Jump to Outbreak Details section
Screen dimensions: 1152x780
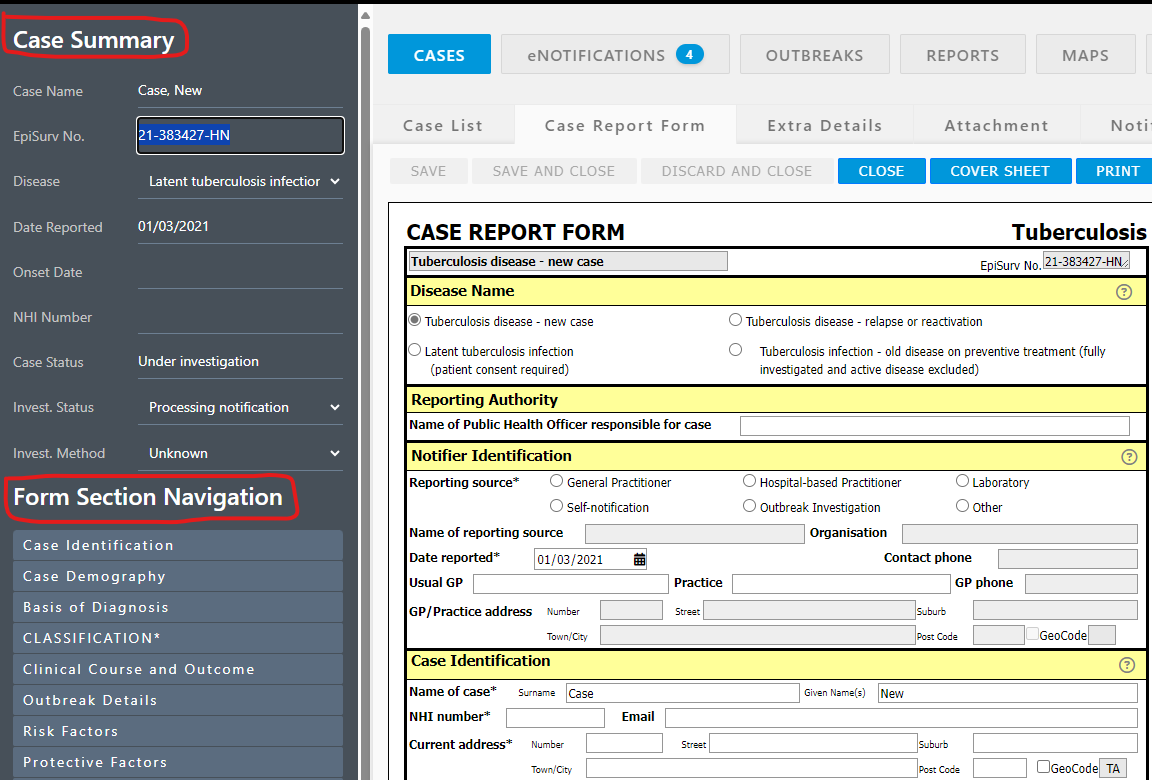coord(178,700)
